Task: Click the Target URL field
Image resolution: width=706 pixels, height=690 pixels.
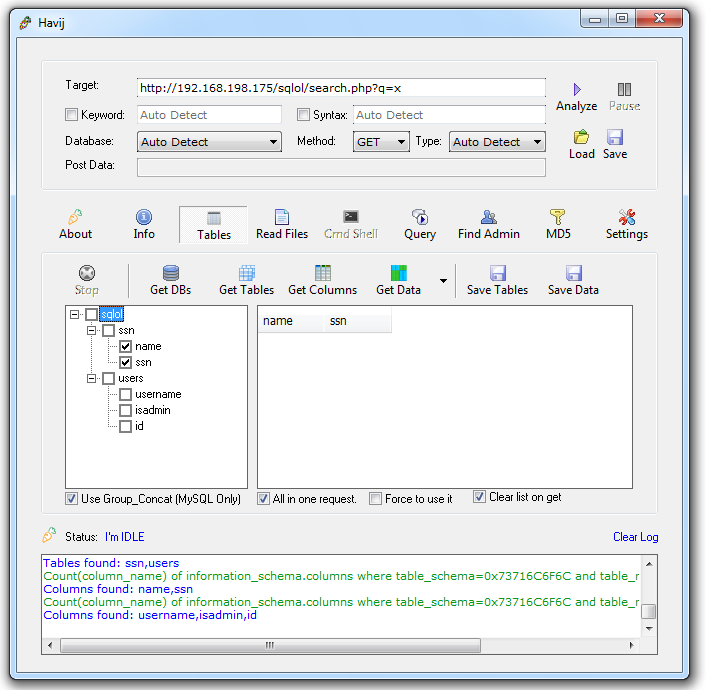Action: pyautogui.click(x=341, y=88)
